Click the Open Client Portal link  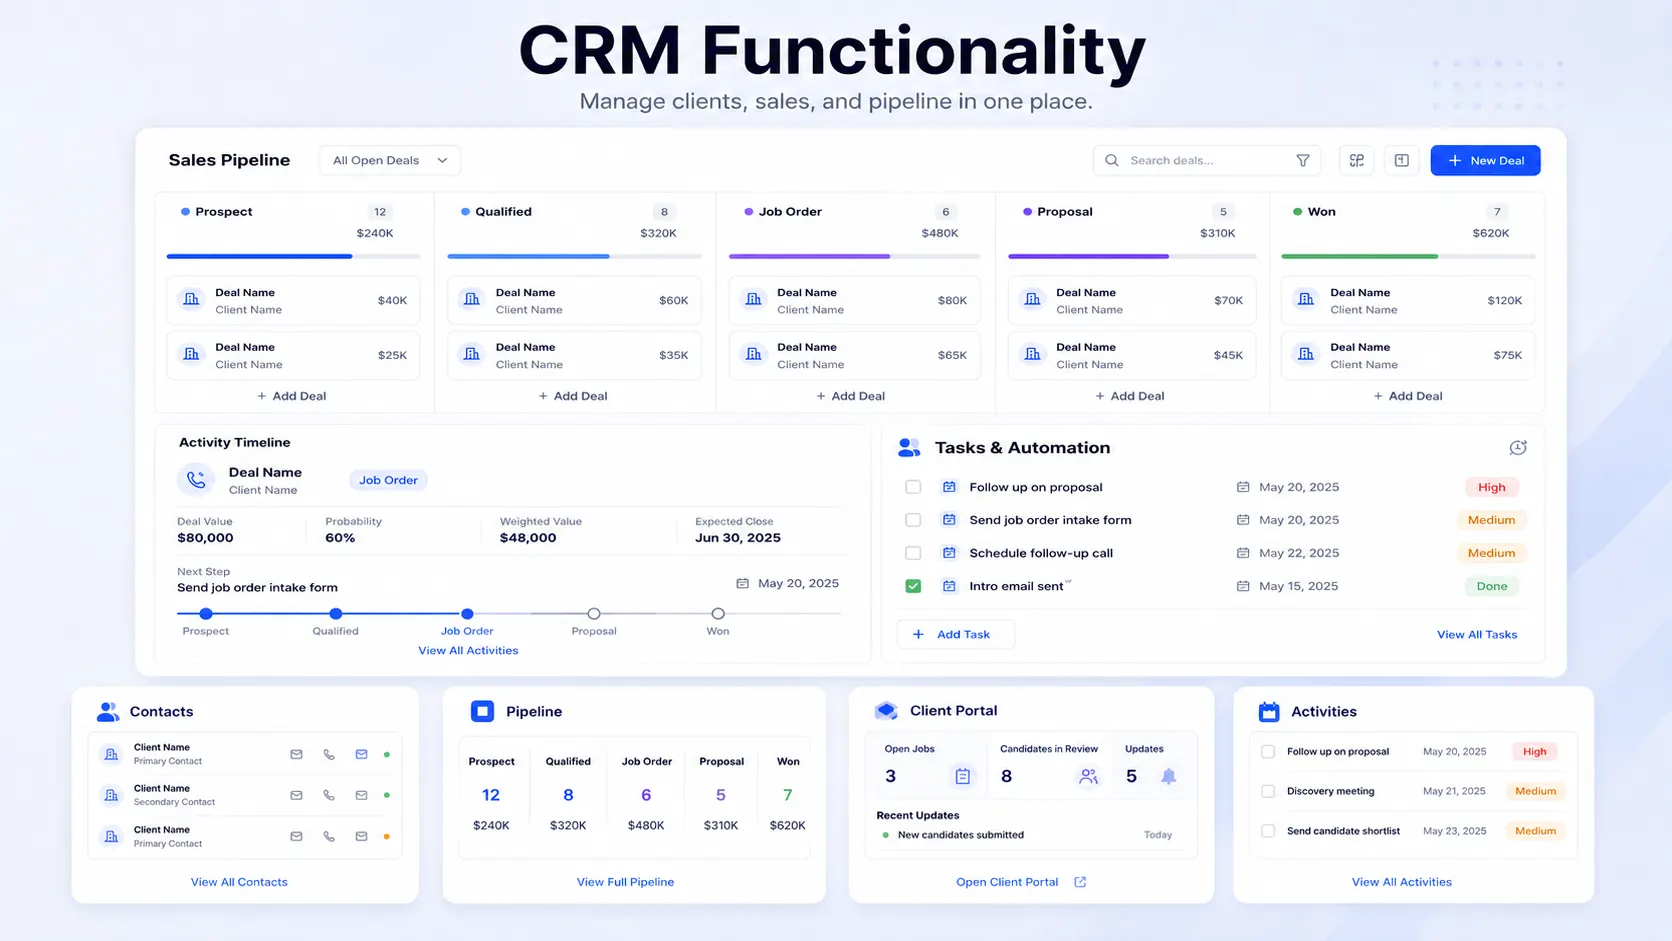click(x=1007, y=882)
